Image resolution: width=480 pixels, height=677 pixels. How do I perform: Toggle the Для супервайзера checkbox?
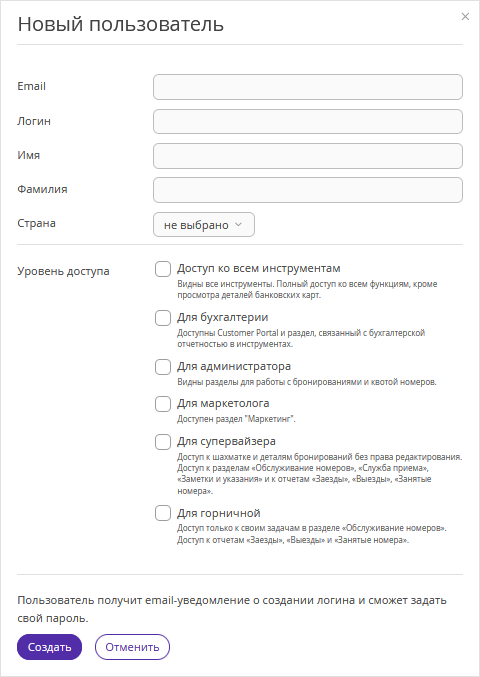163,442
